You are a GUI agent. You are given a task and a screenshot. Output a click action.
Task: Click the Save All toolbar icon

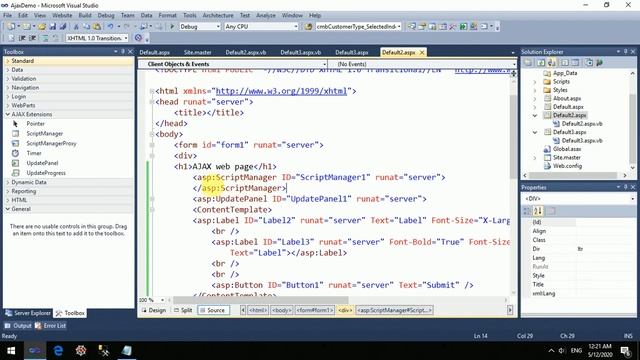[62, 27]
